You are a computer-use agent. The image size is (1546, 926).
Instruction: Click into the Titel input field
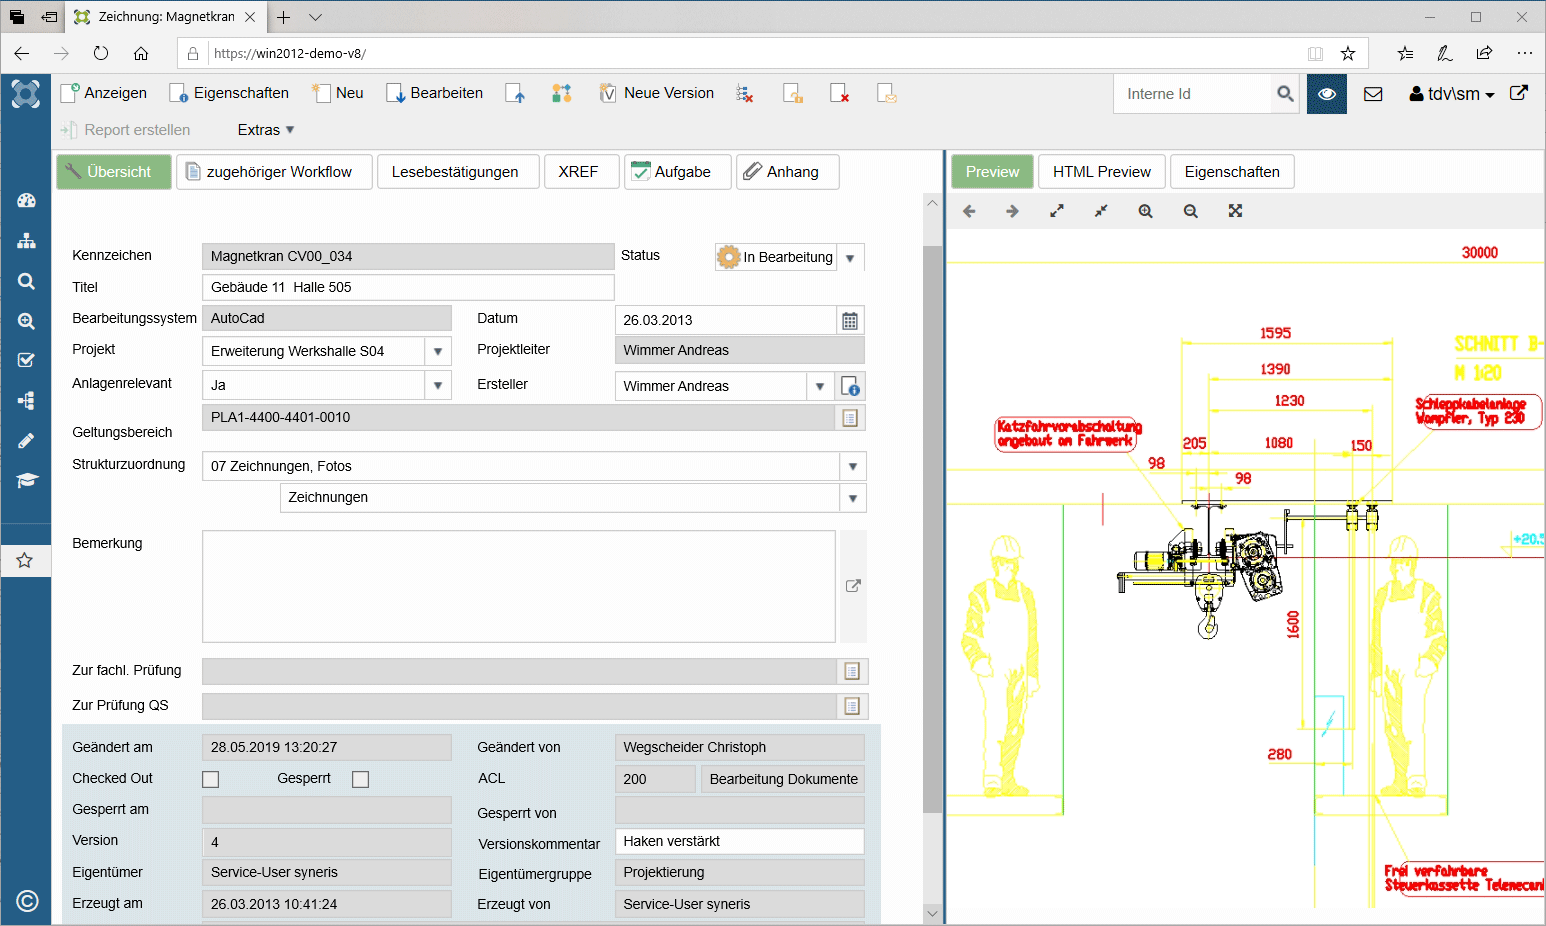[x=408, y=287]
